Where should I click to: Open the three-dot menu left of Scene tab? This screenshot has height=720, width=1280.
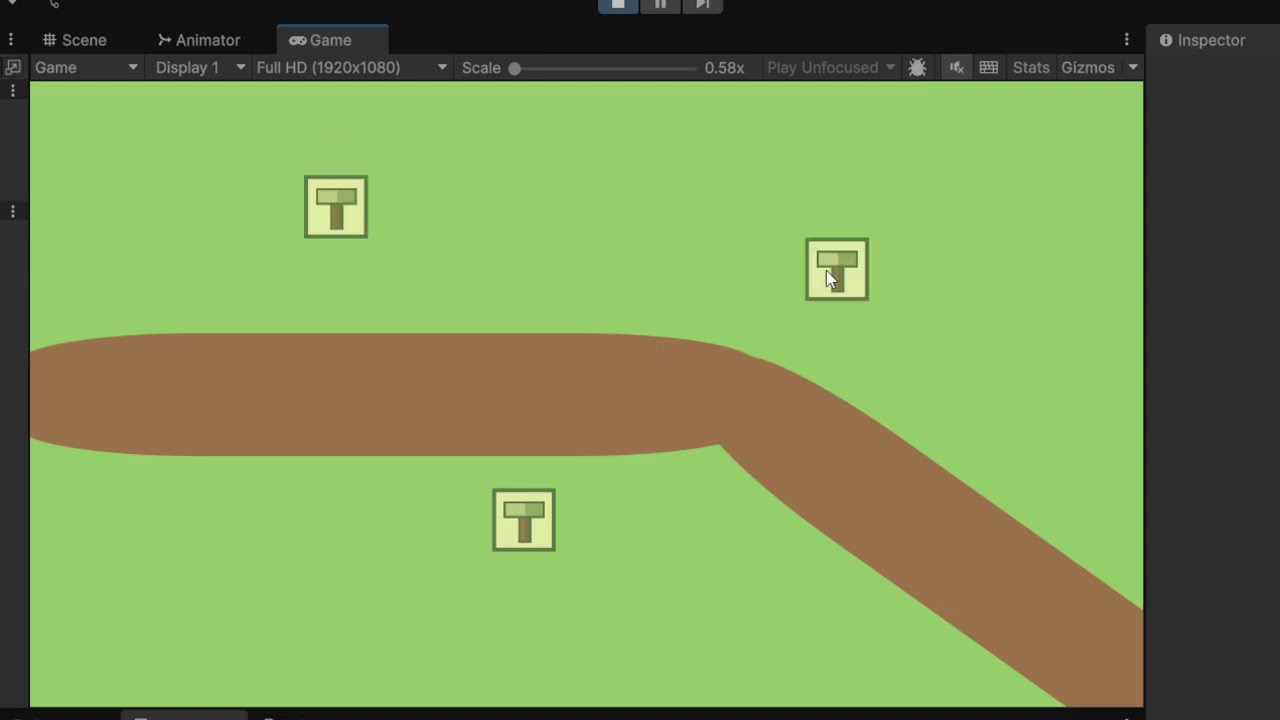coord(11,40)
